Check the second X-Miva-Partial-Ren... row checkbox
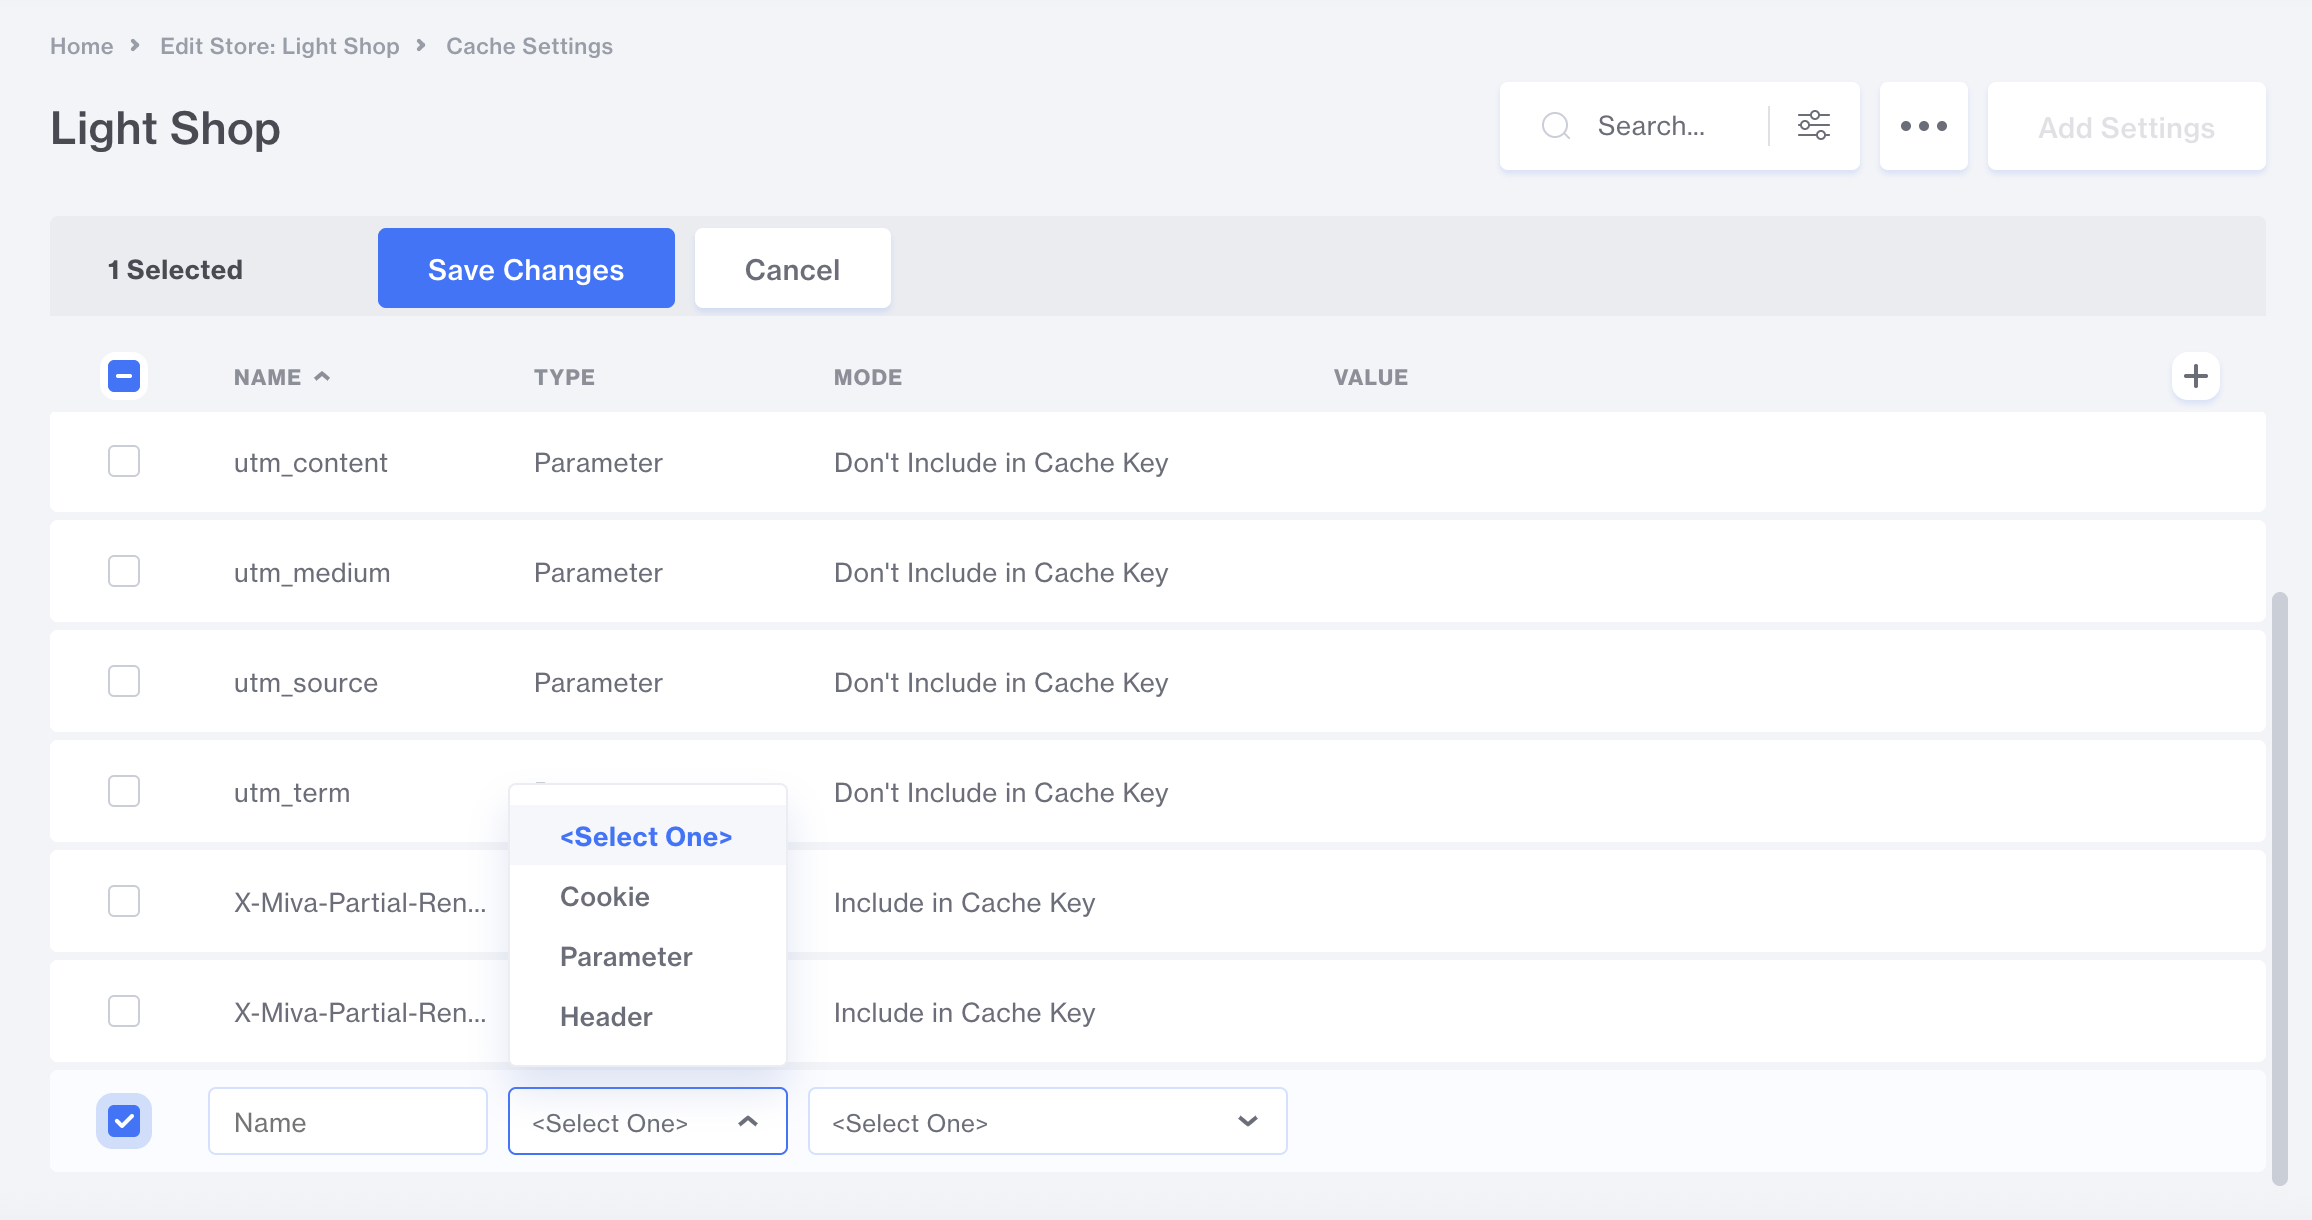Viewport: 2312px width, 1220px height. (x=124, y=1011)
